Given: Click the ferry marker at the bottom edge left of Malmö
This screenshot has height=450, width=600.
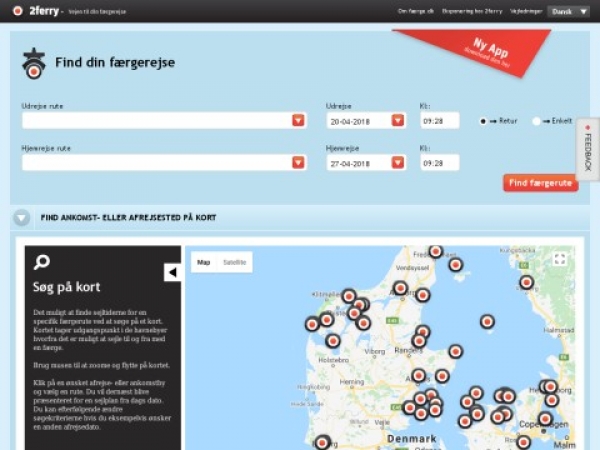Looking at the screenshot, I should click(523, 443).
